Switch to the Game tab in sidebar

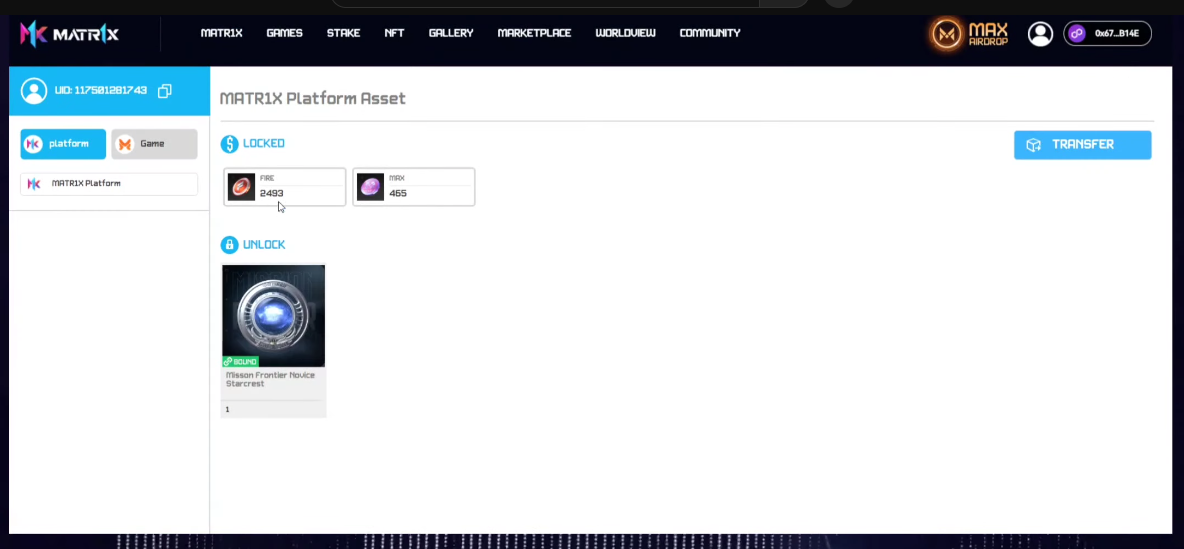tap(154, 143)
